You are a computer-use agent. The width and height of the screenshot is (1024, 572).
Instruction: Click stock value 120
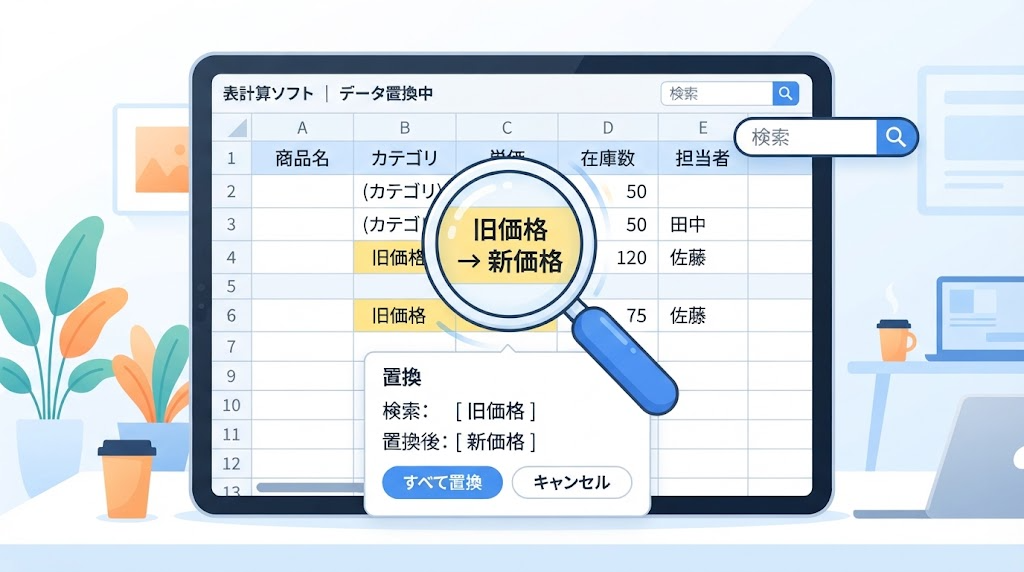631,257
